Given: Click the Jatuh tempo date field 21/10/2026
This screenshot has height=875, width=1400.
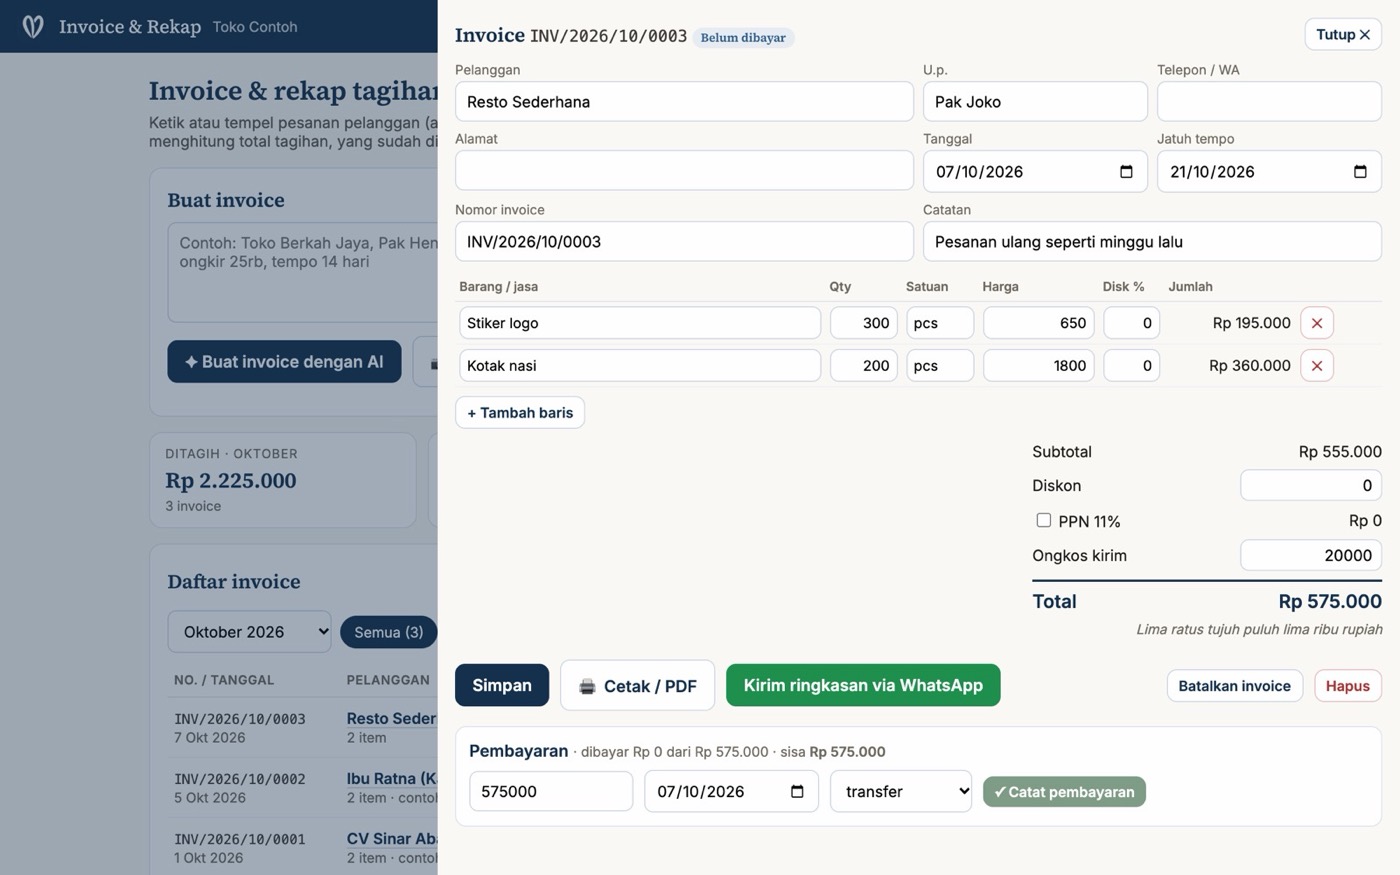Looking at the screenshot, I should [x=1269, y=171].
